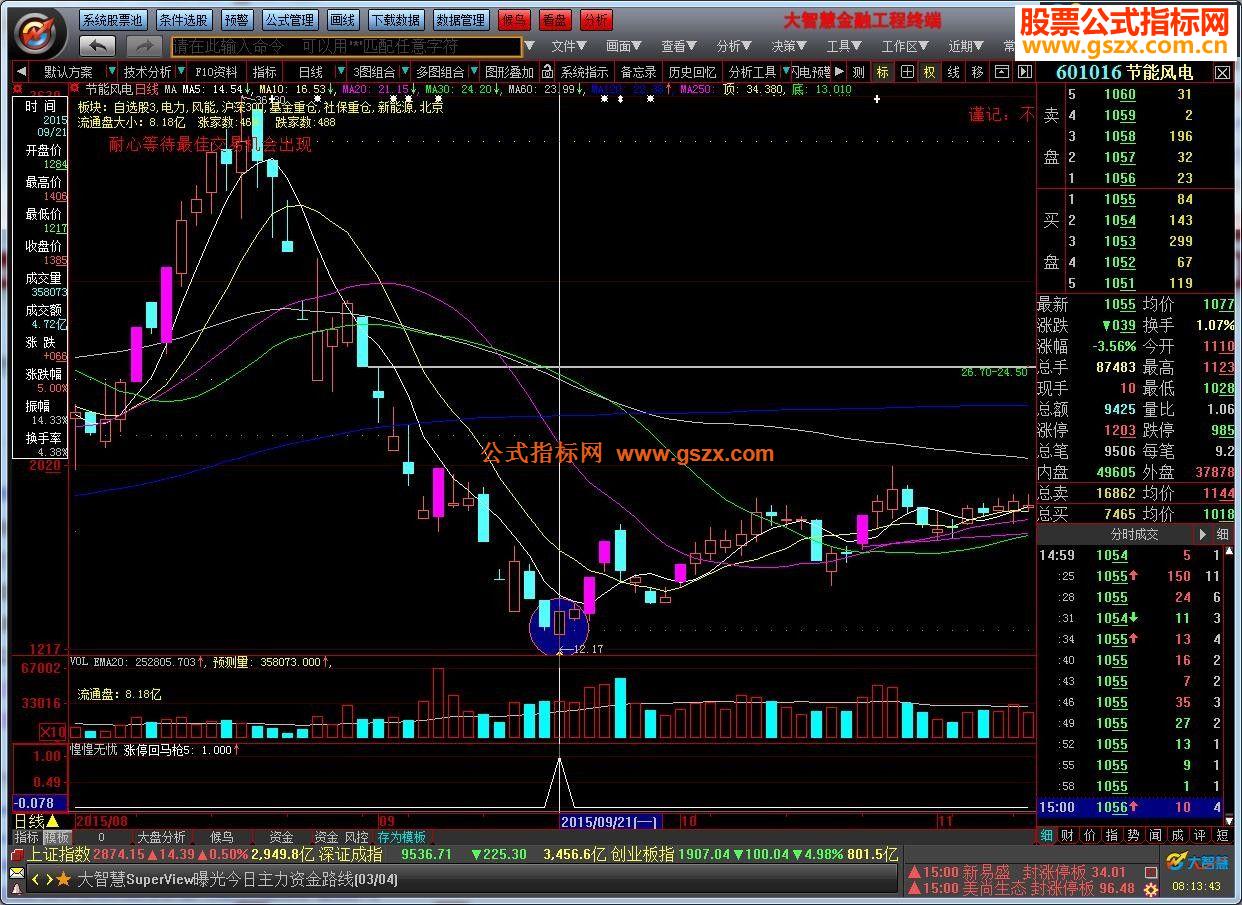The height and width of the screenshot is (905, 1242).
Task: Click the skip-to-end panel icon
Action: 1025,72
